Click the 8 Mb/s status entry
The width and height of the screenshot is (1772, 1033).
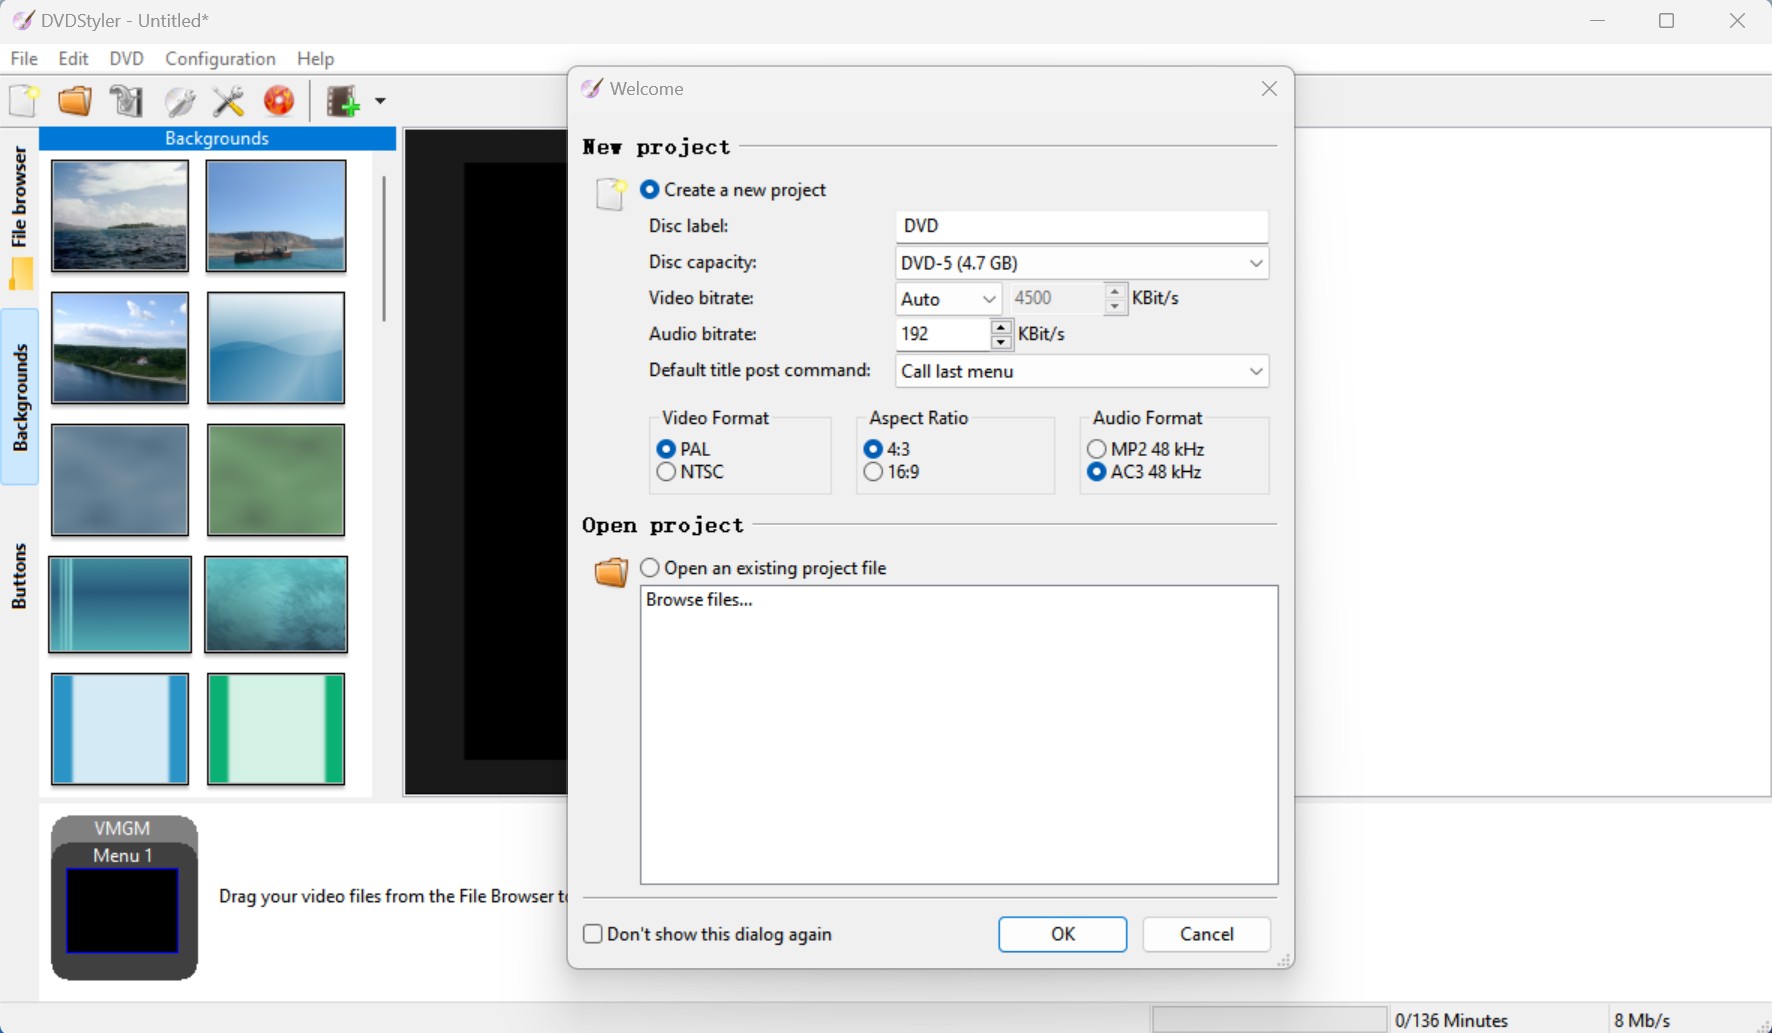[x=1642, y=1020]
